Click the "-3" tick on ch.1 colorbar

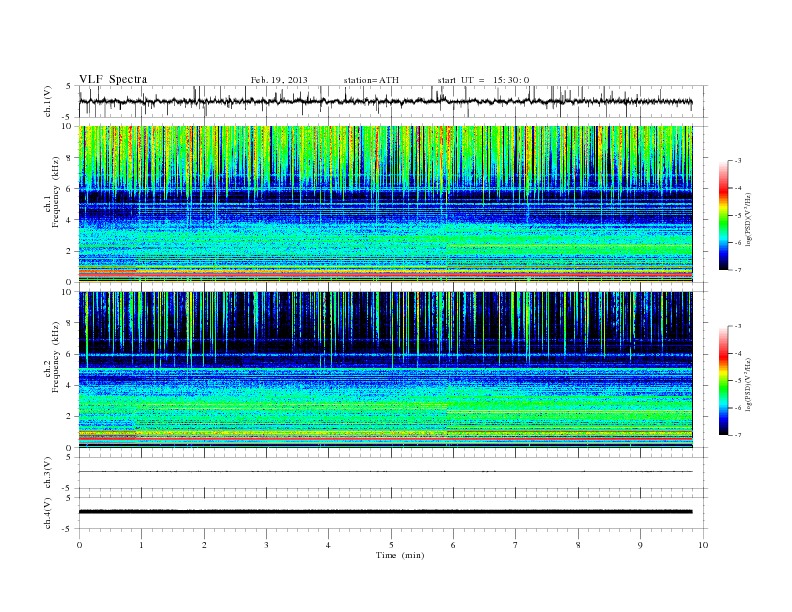(x=737, y=161)
